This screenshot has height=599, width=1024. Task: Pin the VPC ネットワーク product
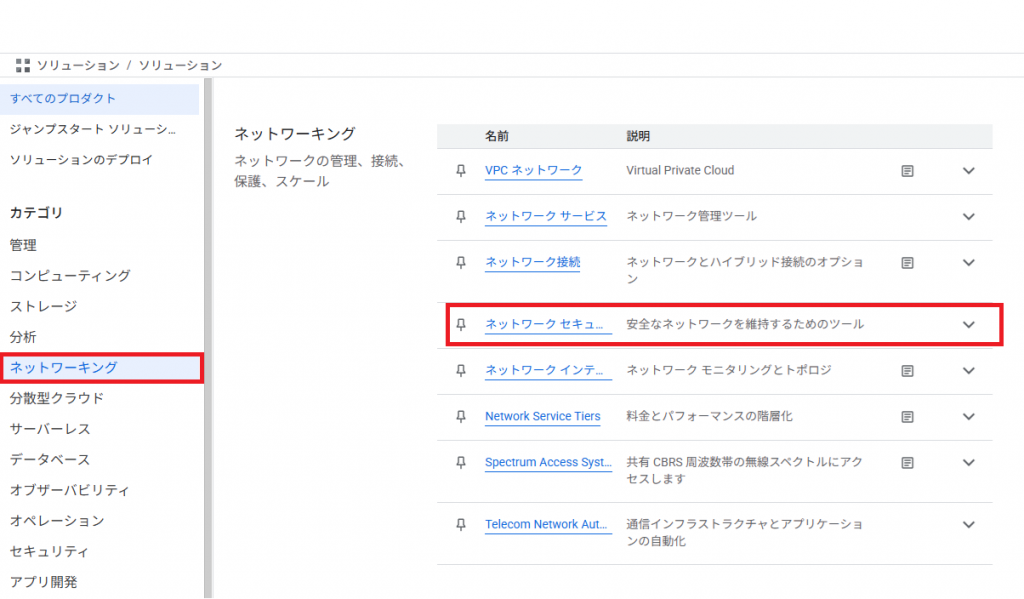(461, 170)
